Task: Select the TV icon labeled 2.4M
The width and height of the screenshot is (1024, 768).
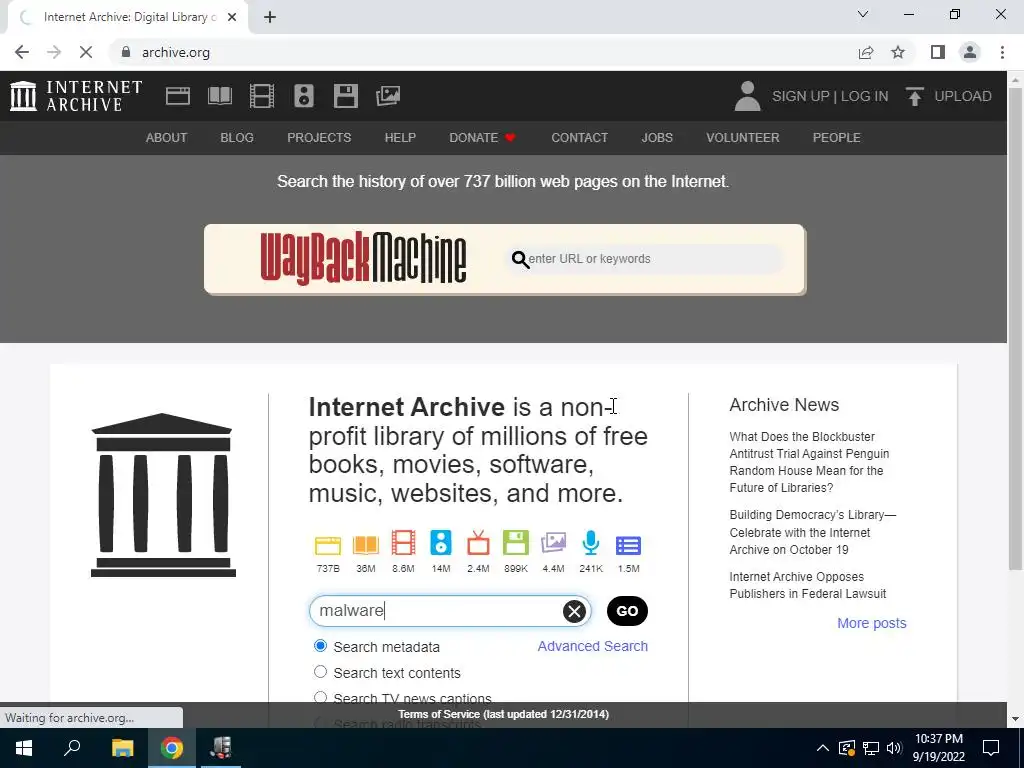Action: [478, 543]
